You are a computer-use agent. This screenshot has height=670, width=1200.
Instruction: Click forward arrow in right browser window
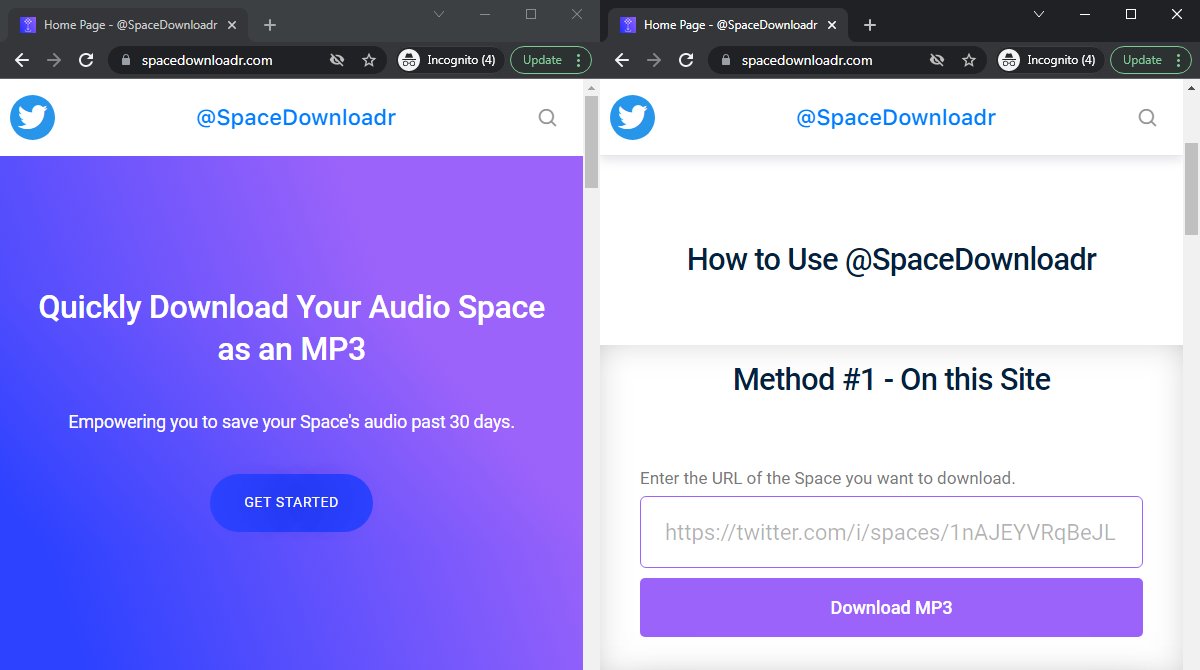[654, 60]
